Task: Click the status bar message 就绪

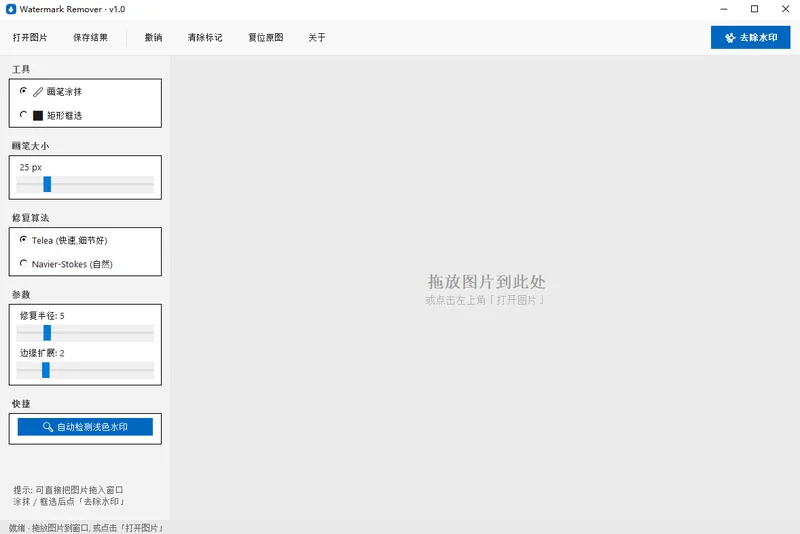Action: click(x=86, y=528)
